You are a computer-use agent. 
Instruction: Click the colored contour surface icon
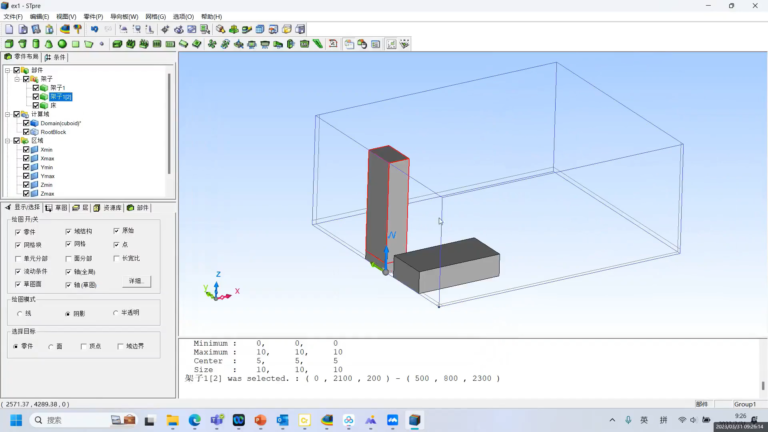pos(65,29)
